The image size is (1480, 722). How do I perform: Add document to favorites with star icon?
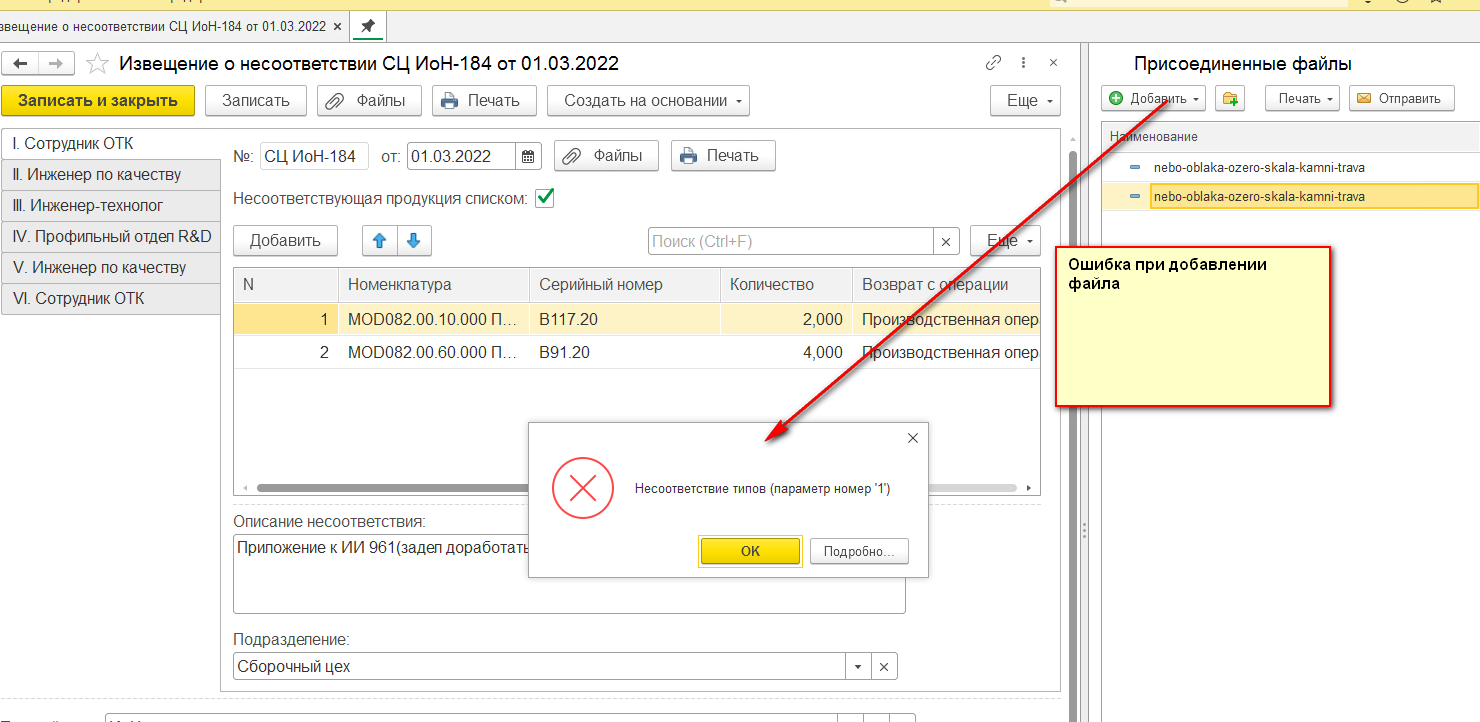point(97,64)
